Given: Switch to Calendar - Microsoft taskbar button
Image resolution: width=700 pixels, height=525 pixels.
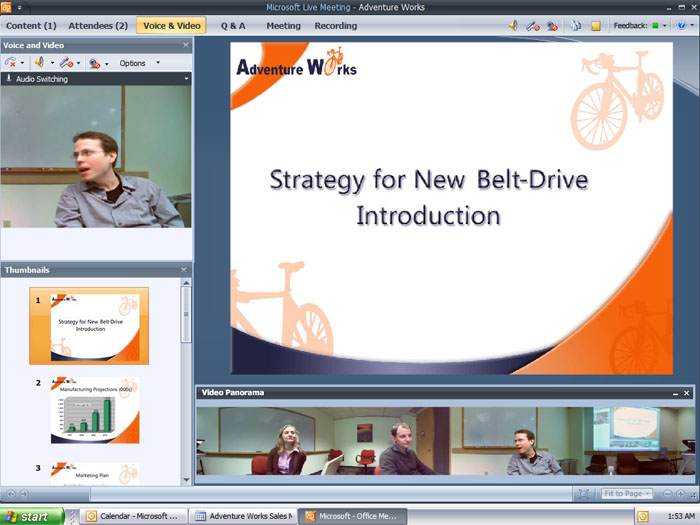Looking at the screenshot, I should click(134, 516).
